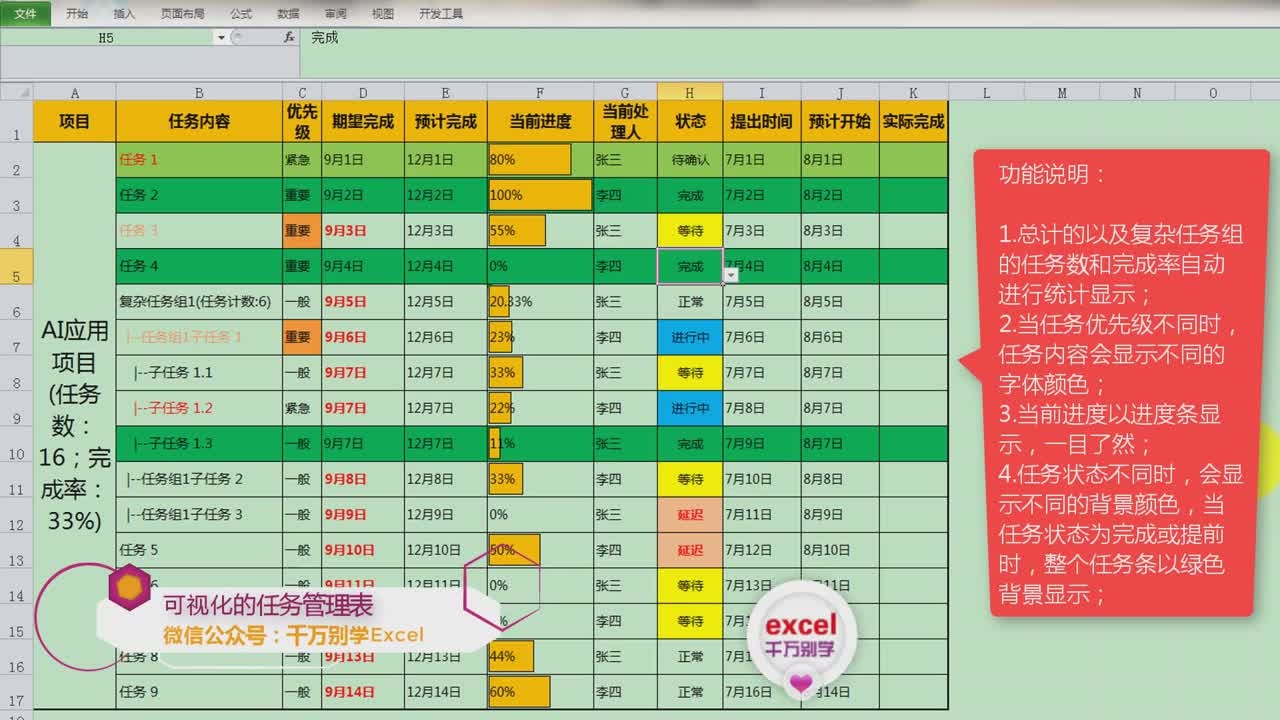This screenshot has width=1280, height=720.
Task: Click the 55% progress bar cell
Action: click(x=540, y=231)
